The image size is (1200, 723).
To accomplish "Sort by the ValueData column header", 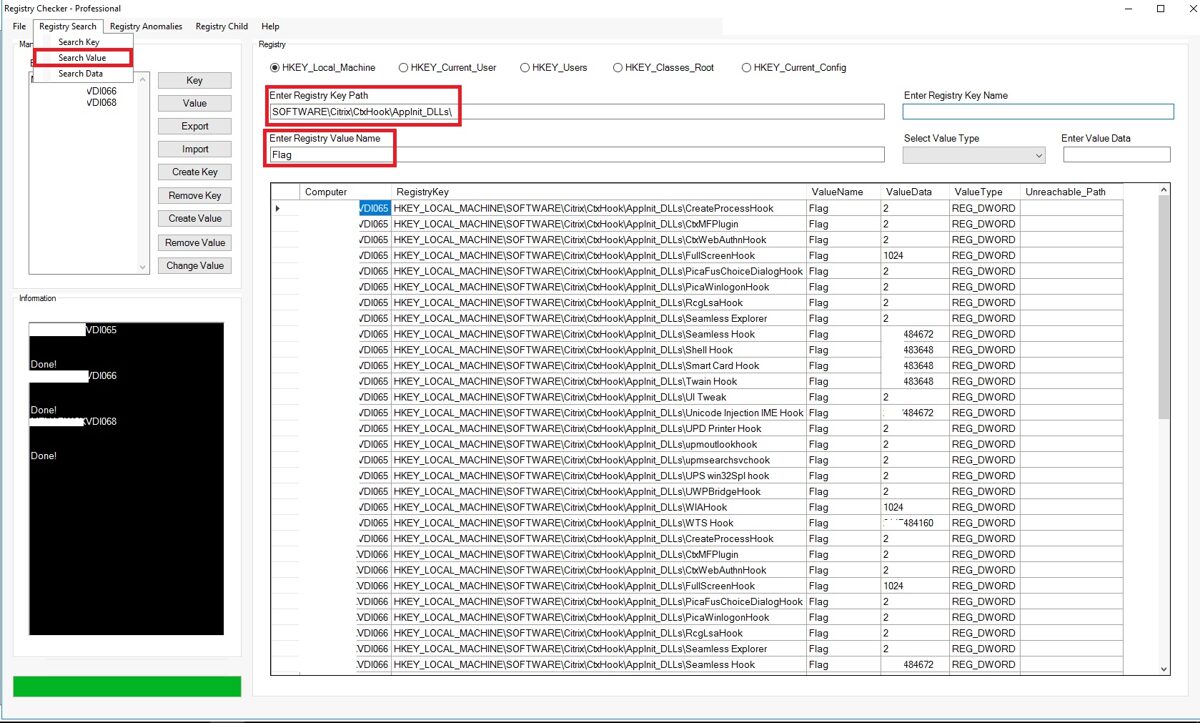I will [x=914, y=192].
